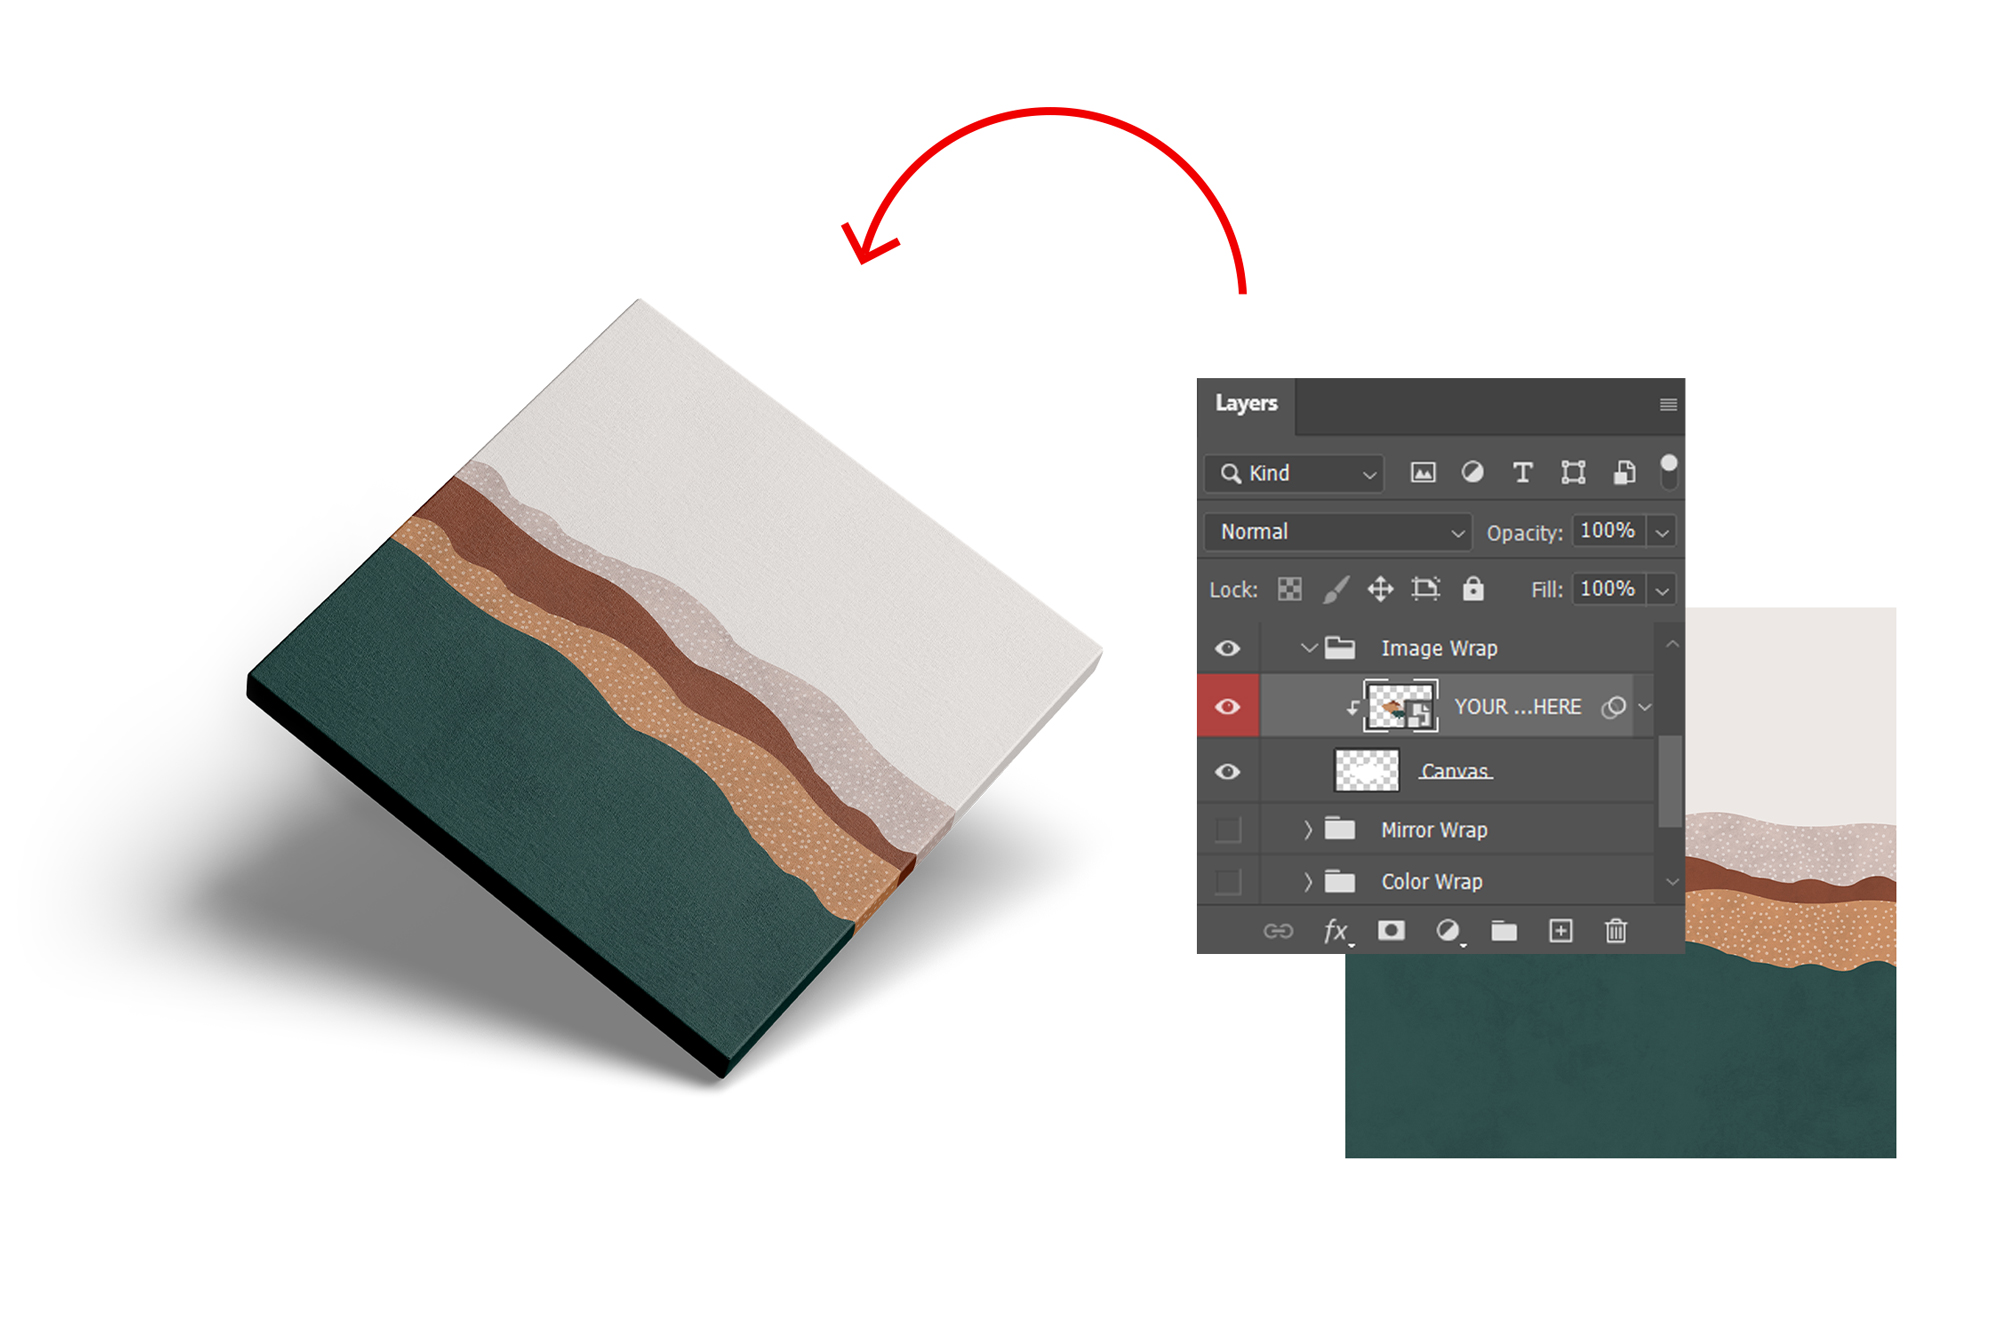Collapse the Image Wrap group
The image size is (2000, 1333).
(1308, 648)
